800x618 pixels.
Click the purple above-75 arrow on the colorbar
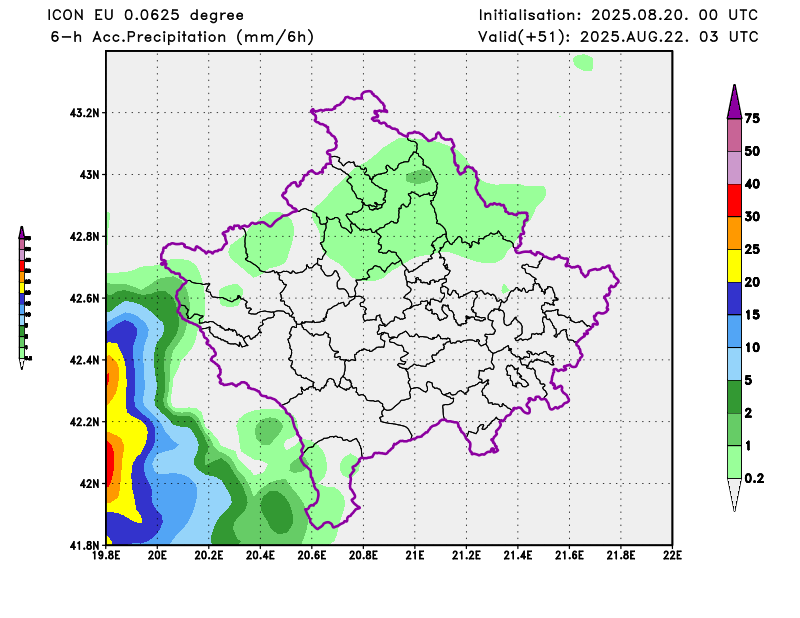click(734, 102)
